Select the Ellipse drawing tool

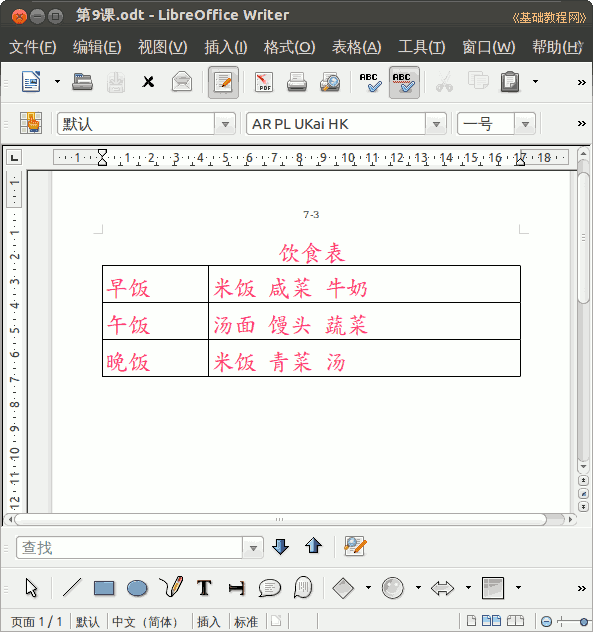tap(137, 588)
